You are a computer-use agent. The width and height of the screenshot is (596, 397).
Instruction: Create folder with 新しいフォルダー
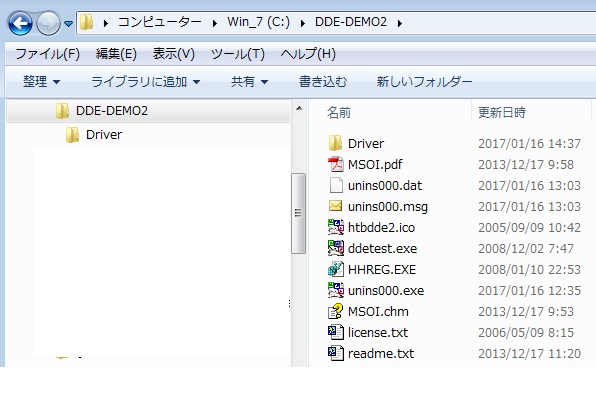[x=424, y=81]
